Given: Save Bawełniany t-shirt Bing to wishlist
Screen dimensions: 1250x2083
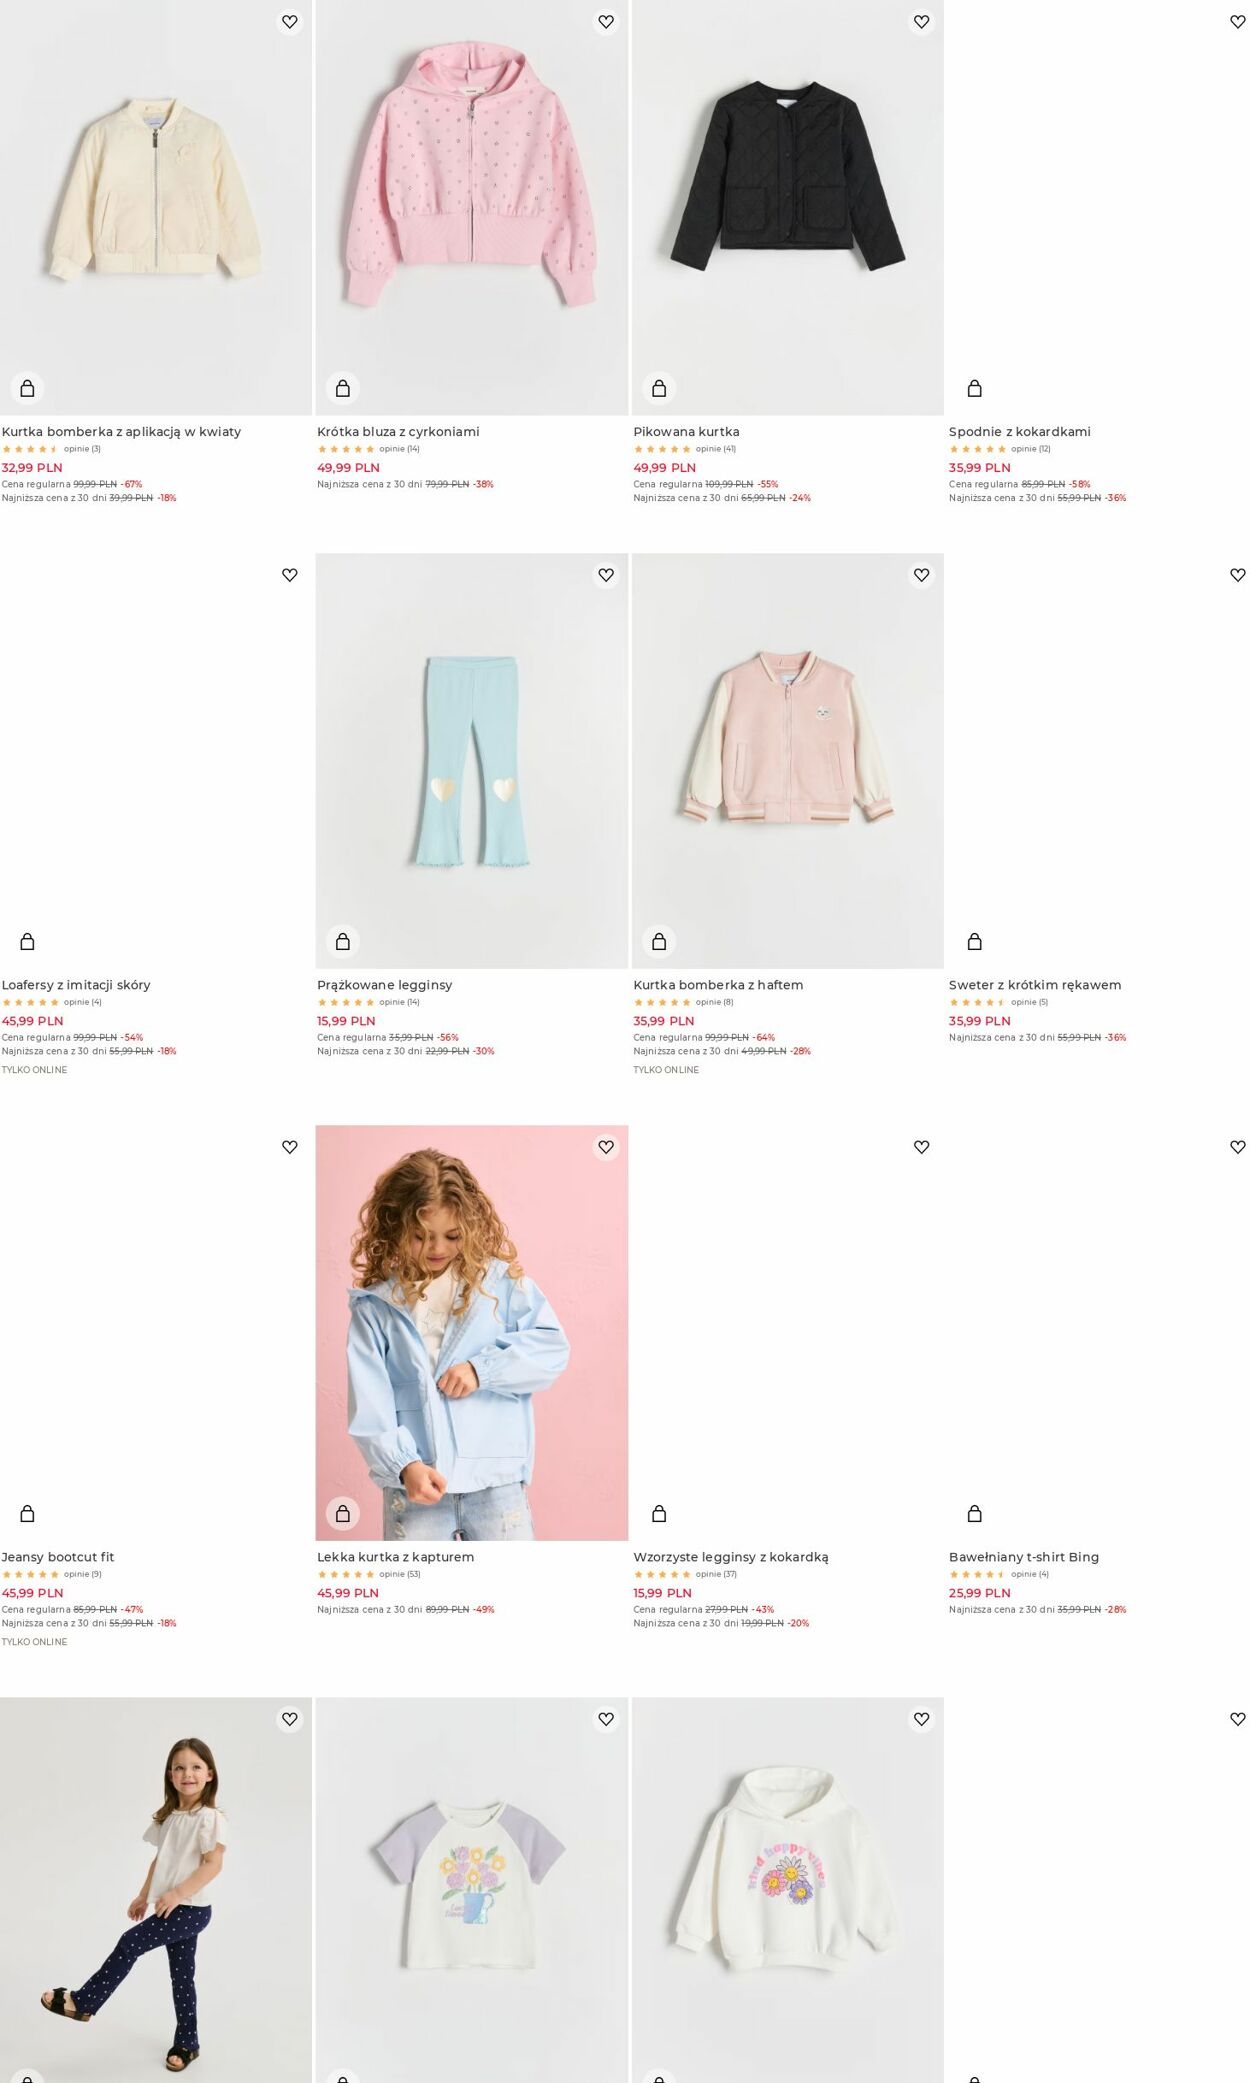Looking at the screenshot, I should click(x=1237, y=1147).
